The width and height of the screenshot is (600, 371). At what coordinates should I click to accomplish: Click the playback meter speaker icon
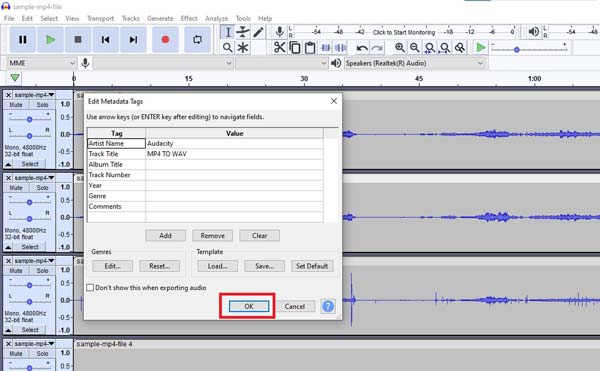[x=533, y=31]
